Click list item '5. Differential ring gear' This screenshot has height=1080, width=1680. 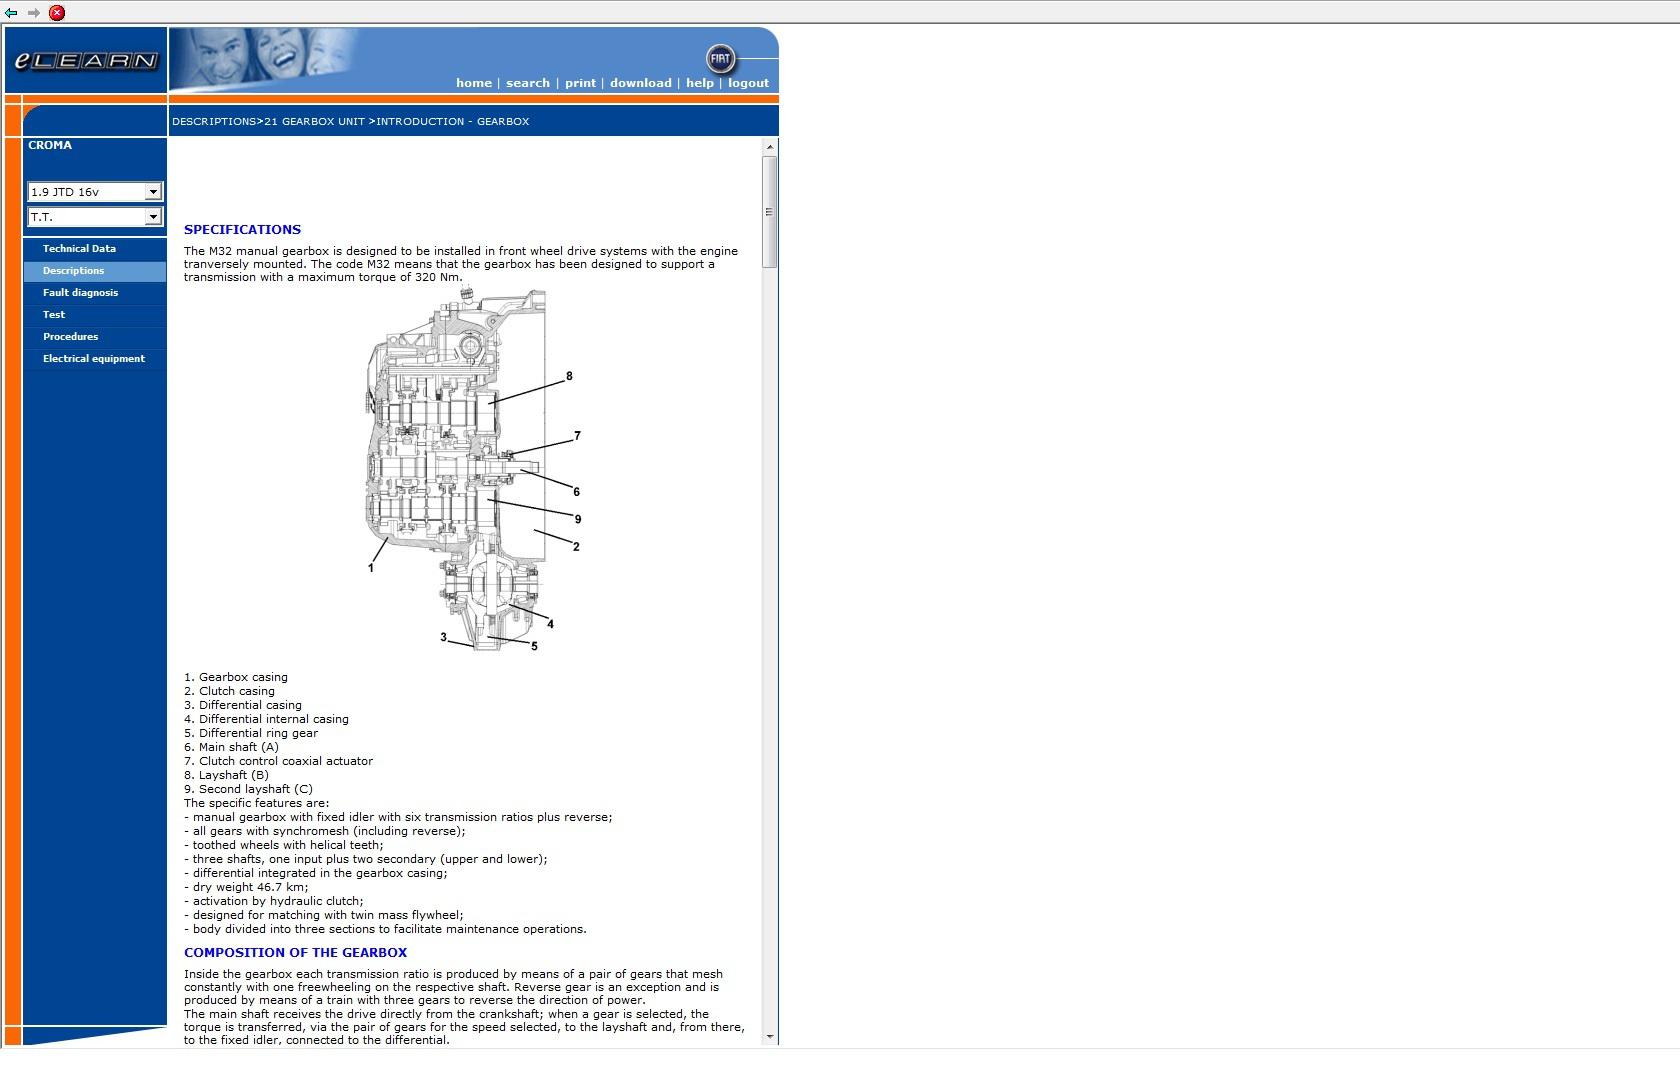(251, 734)
